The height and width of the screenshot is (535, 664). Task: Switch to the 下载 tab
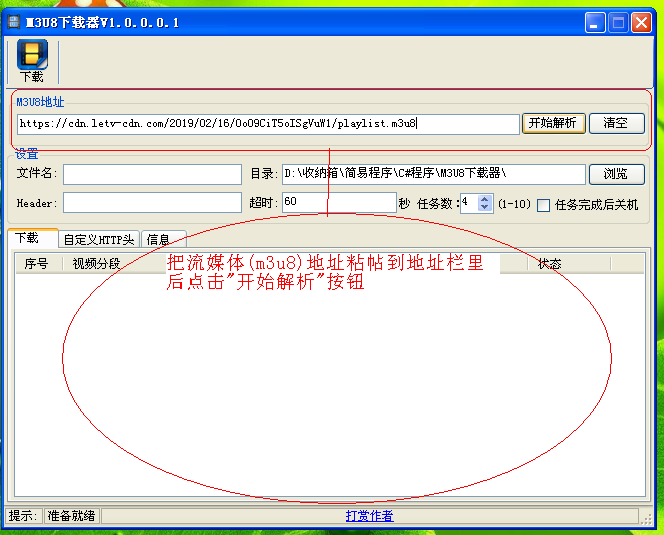[x=28, y=238]
